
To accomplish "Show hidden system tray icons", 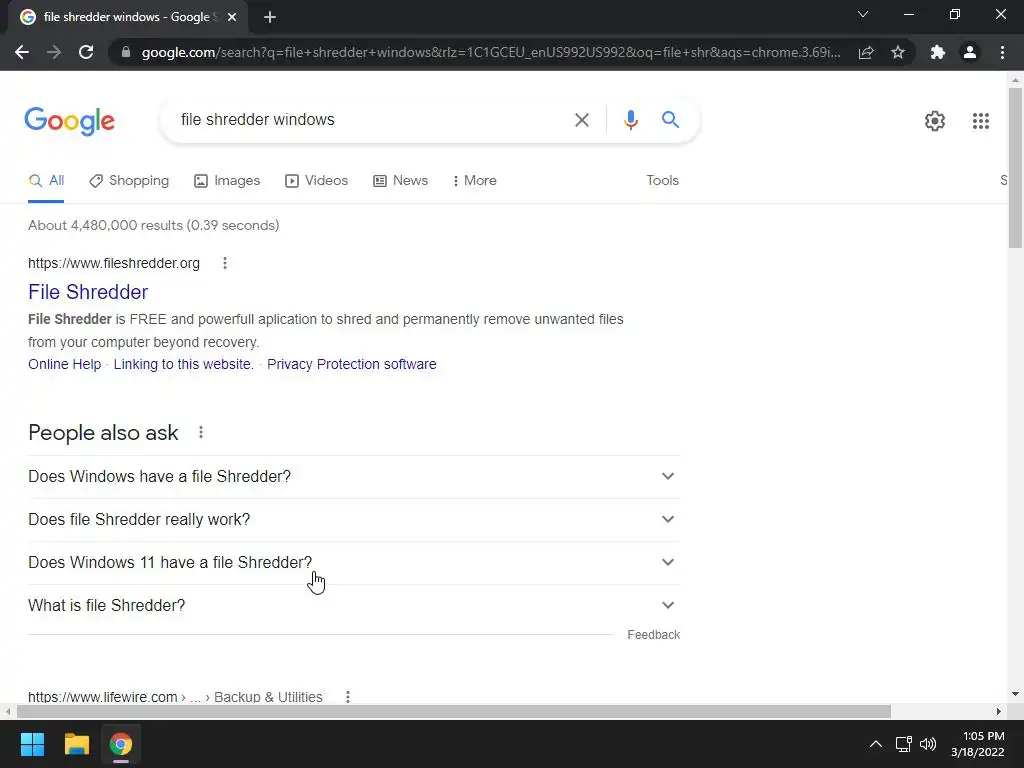I will (876, 744).
